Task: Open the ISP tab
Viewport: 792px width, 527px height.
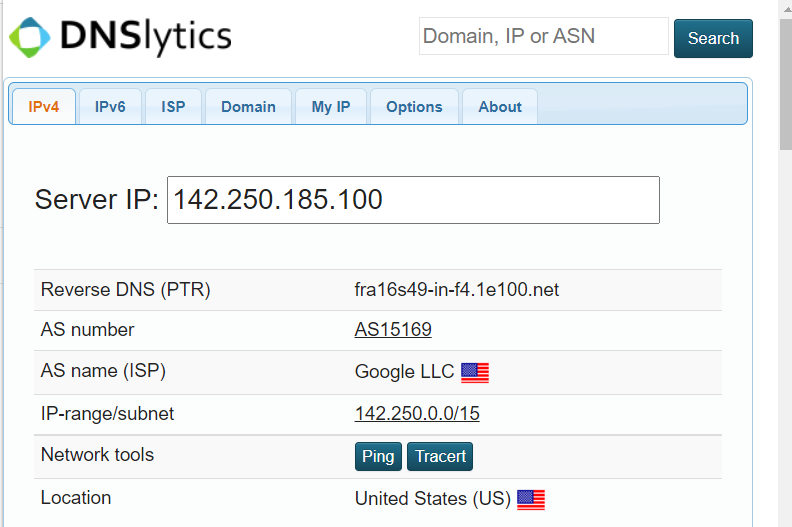Action: pyautogui.click(x=173, y=107)
